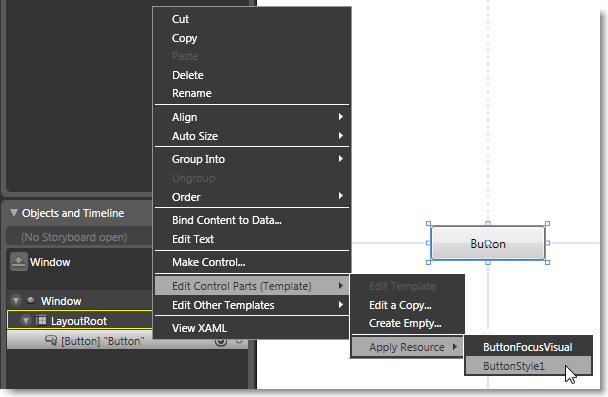Click the grid icon next to LayoutRoot

click(41, 320)
